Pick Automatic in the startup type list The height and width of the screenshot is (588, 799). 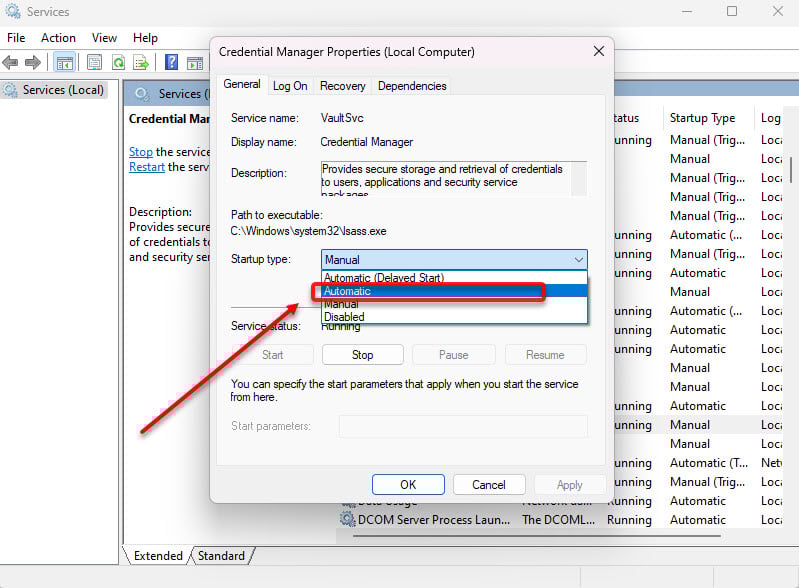tap(455, 291)
